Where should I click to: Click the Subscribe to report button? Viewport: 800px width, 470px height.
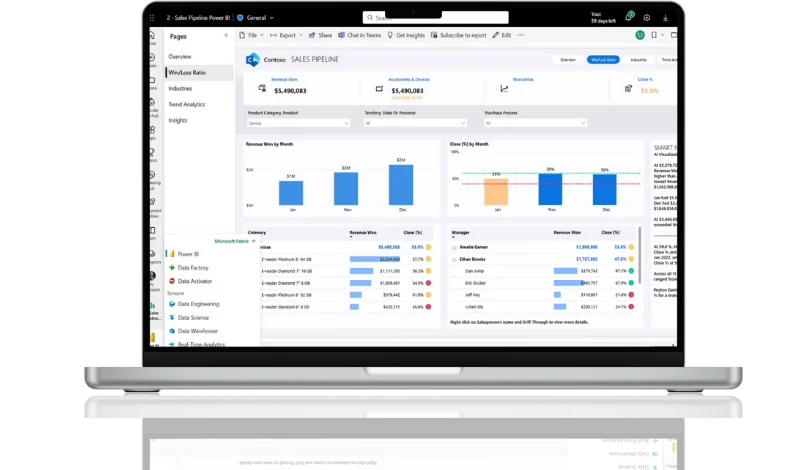459,35
